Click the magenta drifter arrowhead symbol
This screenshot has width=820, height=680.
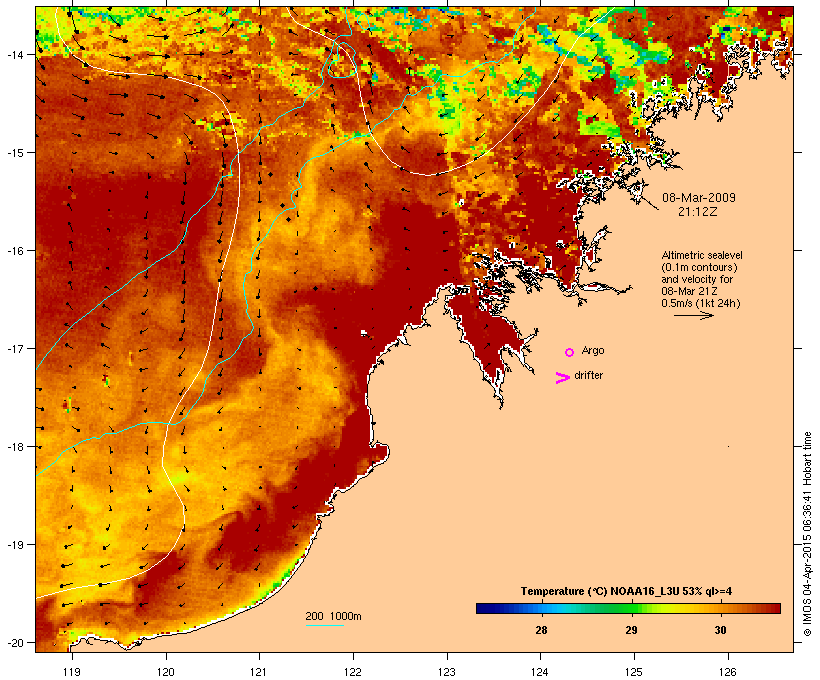[563, 378]
